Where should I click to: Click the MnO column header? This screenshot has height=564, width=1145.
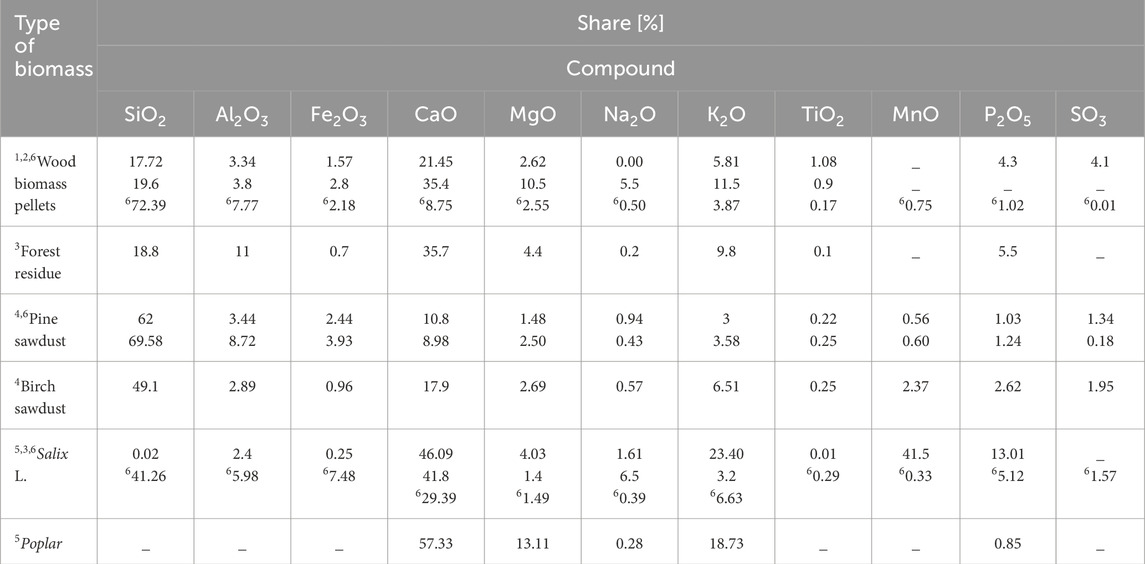coord(919,114)
